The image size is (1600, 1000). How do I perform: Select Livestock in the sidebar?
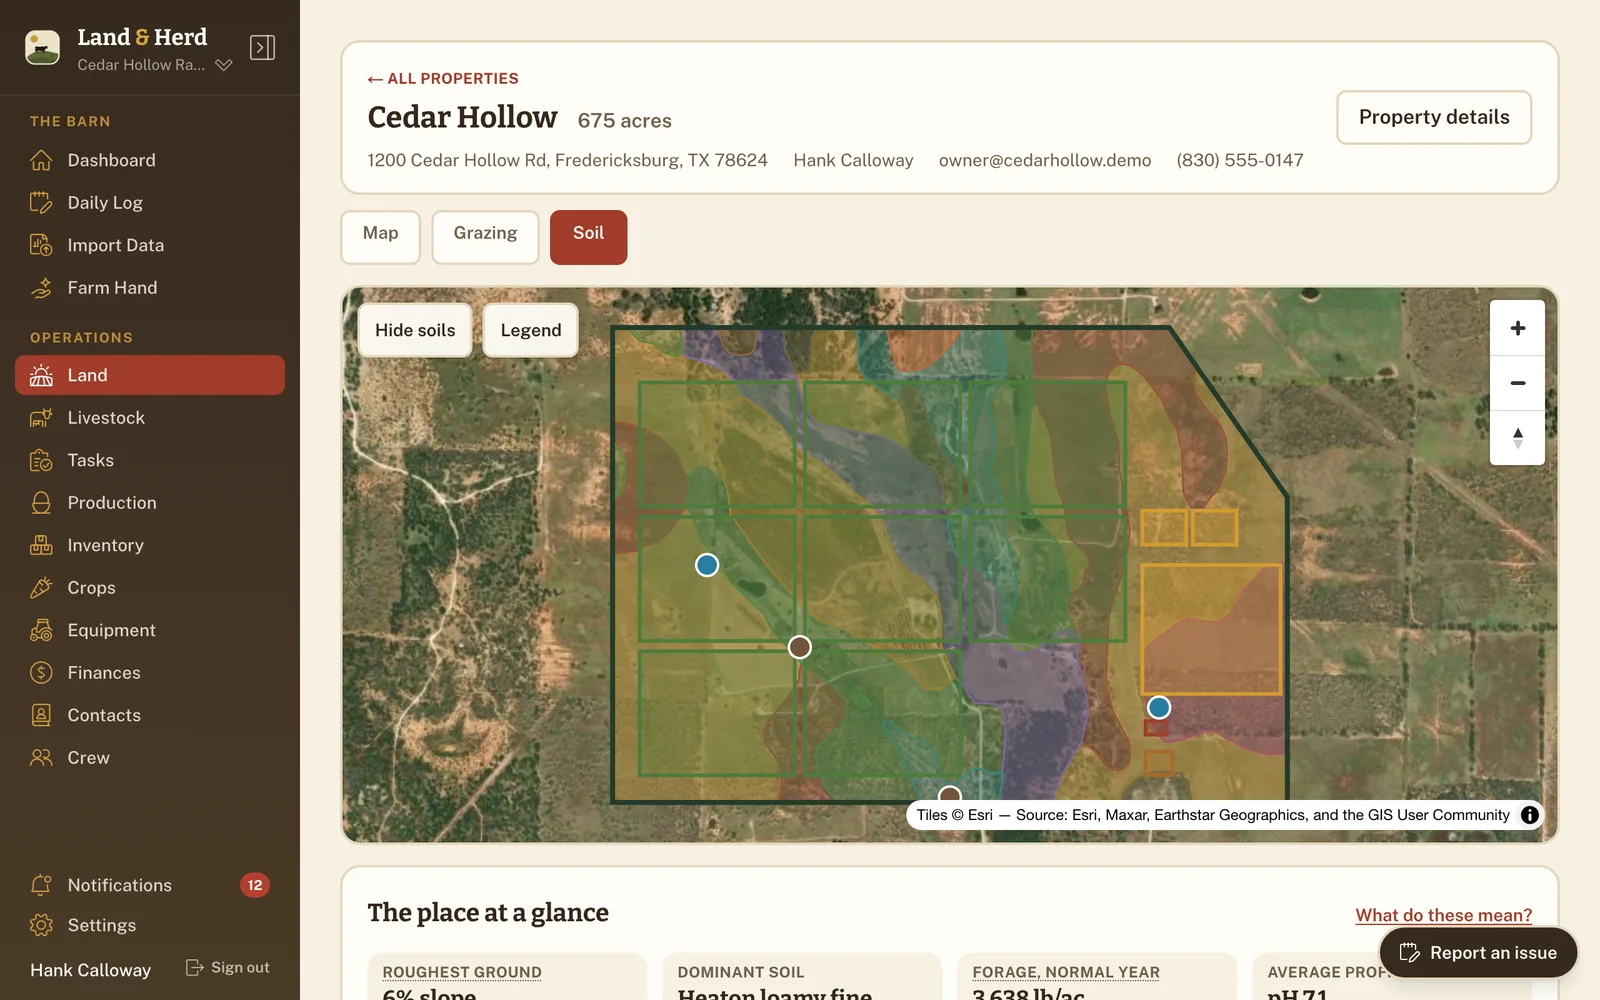coord(150,418)
